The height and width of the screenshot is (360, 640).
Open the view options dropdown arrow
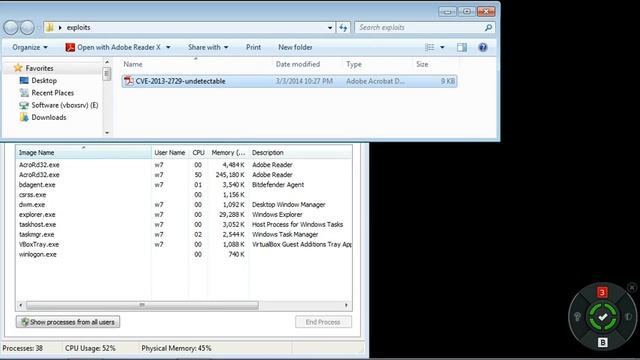tap(442, 47)
